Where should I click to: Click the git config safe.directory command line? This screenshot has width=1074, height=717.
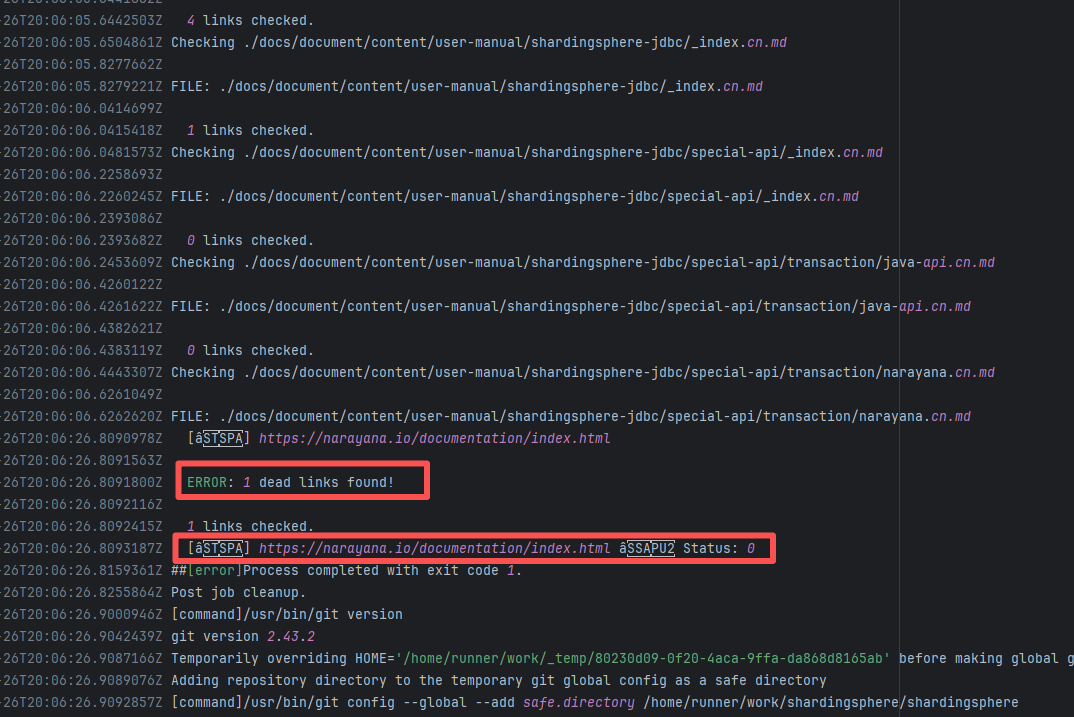[x=594, y=702]
